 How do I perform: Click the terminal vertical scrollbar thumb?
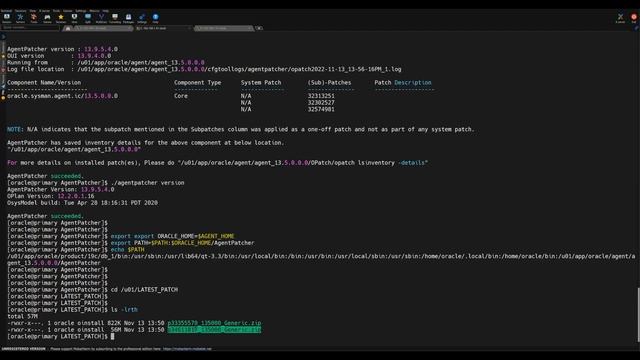click(x=638, y=315)
